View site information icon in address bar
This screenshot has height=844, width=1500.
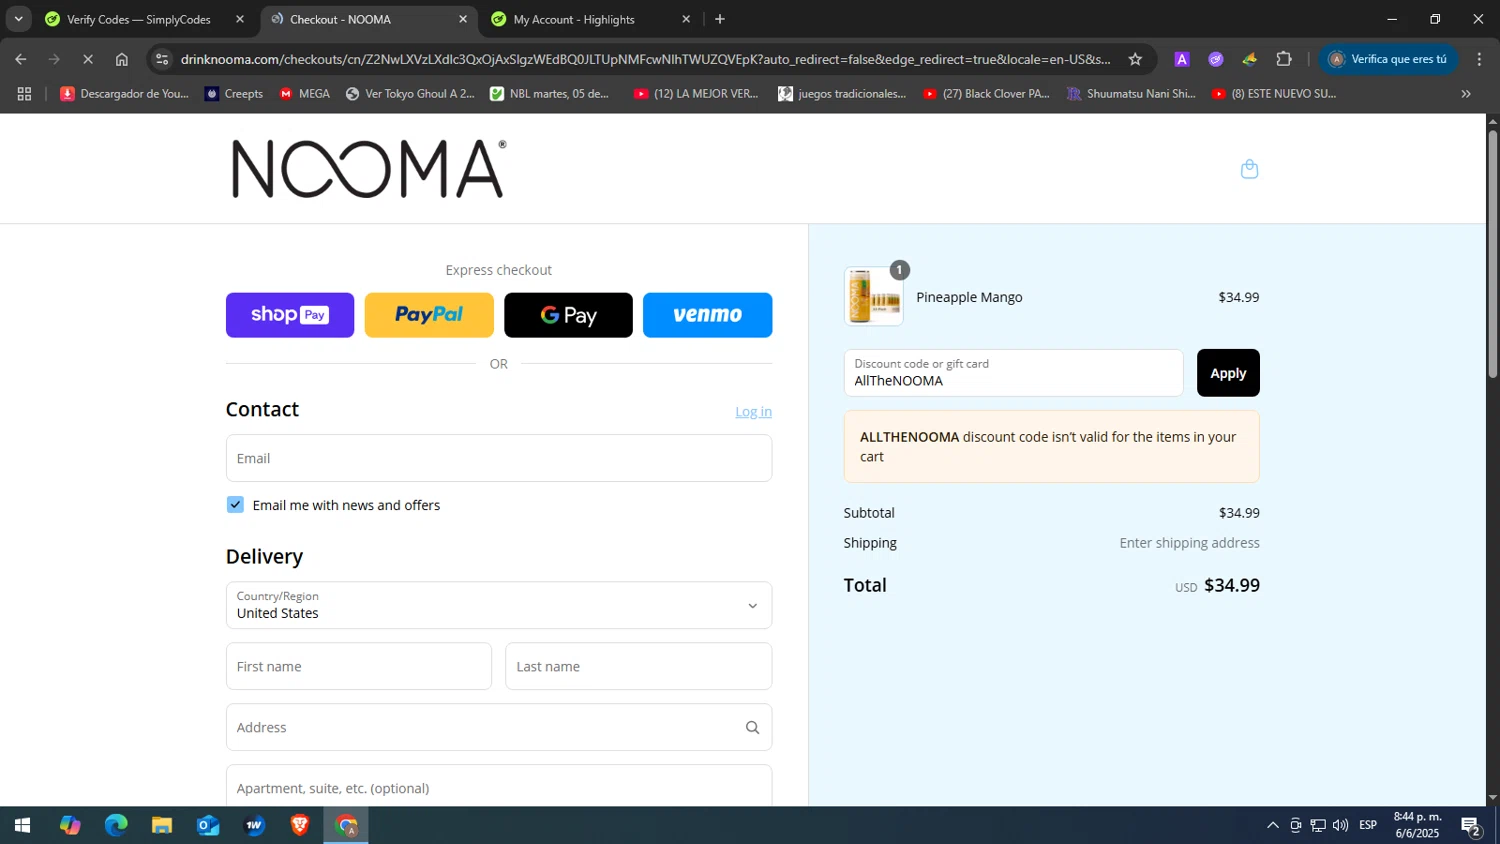click(163, 59)
